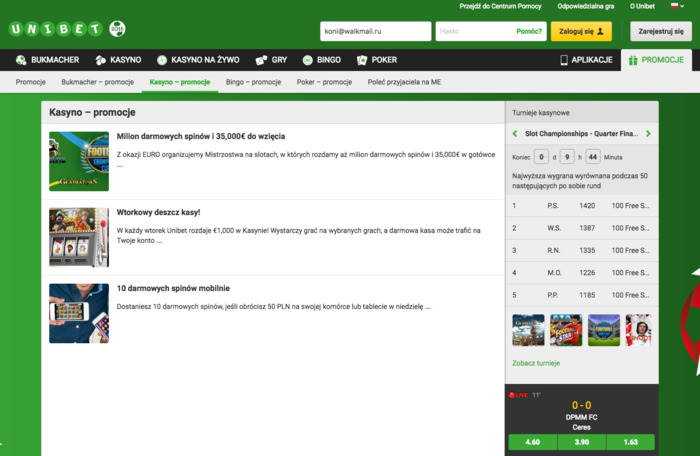This screenshot has height=456, width=700.
Task: Click the email input field
Action: (x=375, y=31)
